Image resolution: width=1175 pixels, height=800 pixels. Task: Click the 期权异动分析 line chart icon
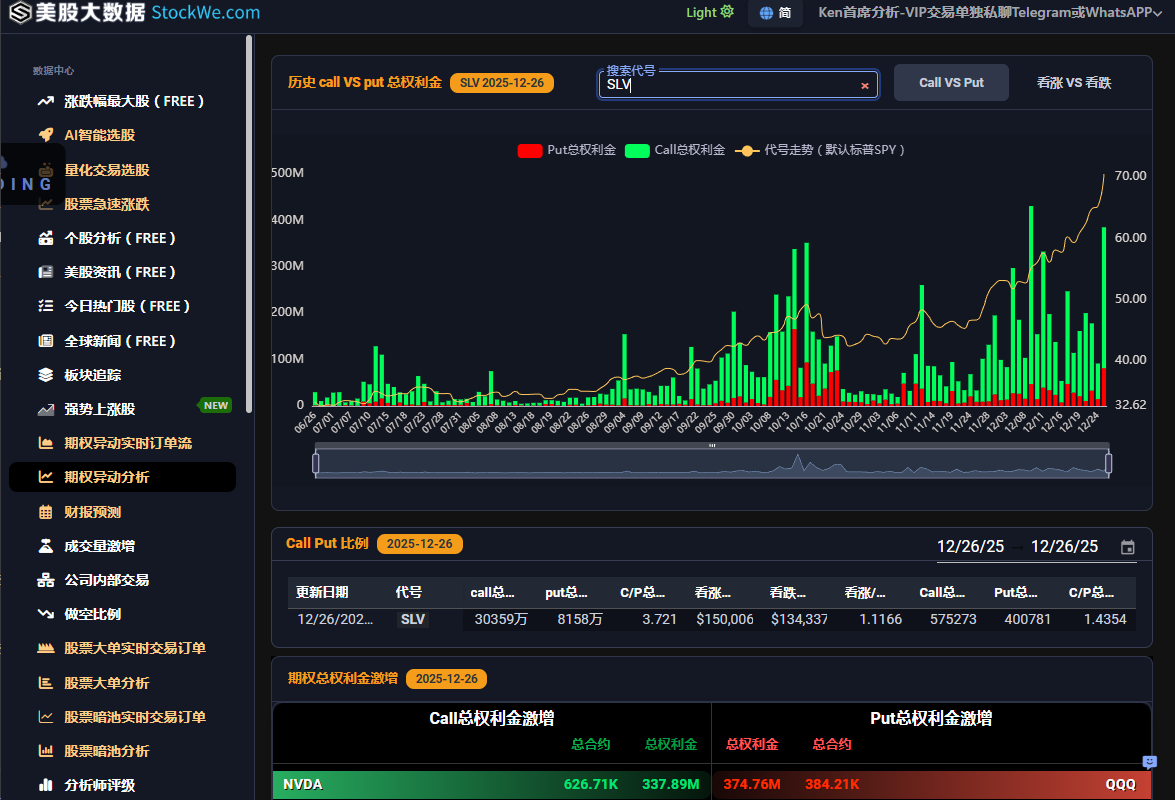tap(46, 477)
